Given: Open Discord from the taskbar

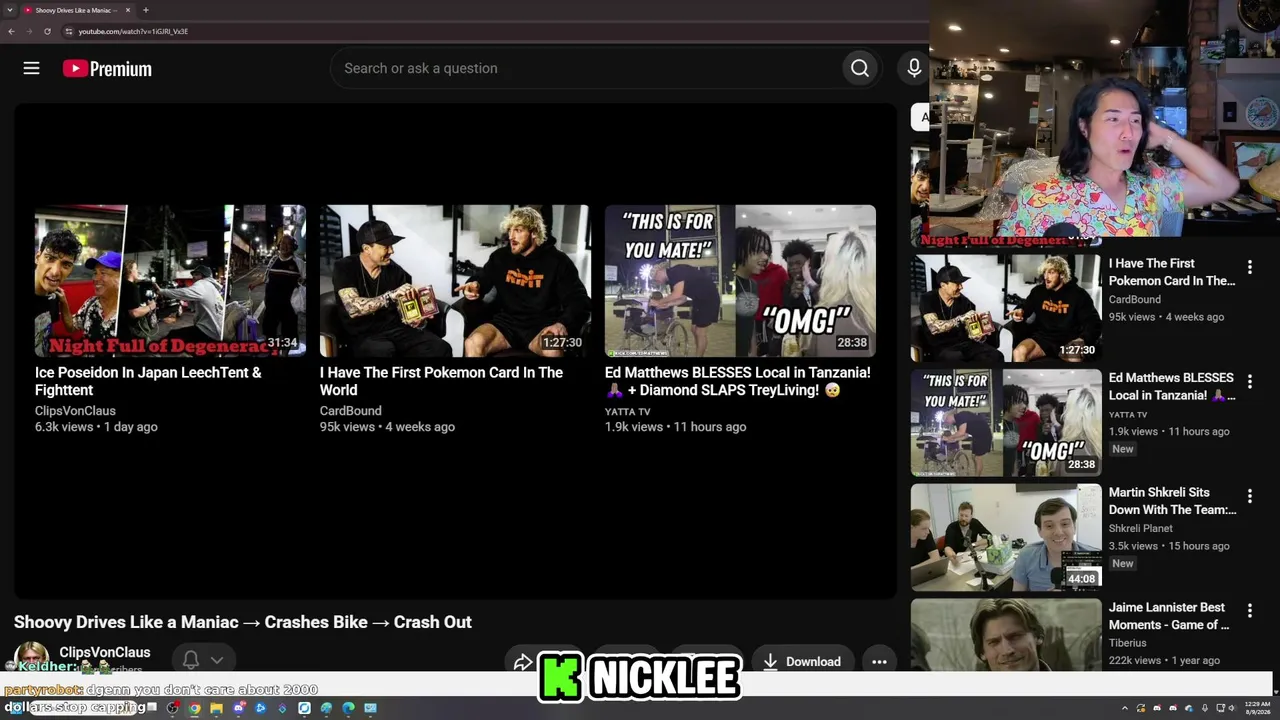Looking at the screenshot, I should point(238,708).
